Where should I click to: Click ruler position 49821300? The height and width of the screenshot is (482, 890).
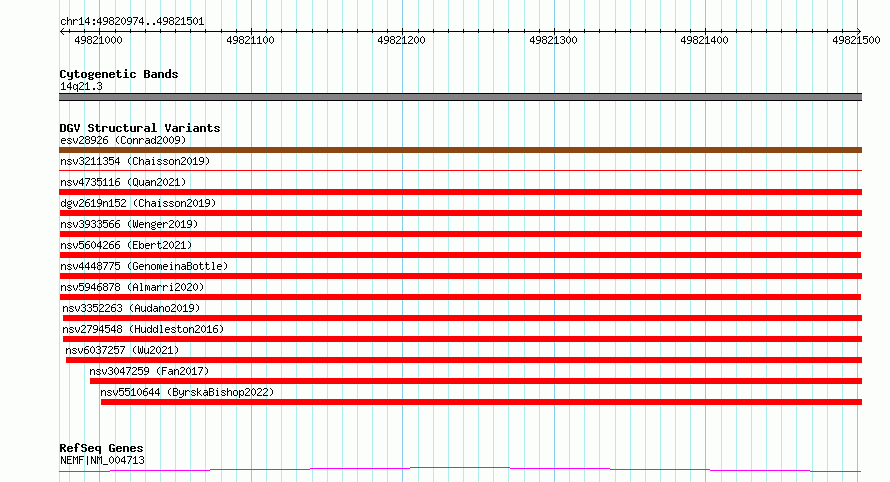pos(553,40)
